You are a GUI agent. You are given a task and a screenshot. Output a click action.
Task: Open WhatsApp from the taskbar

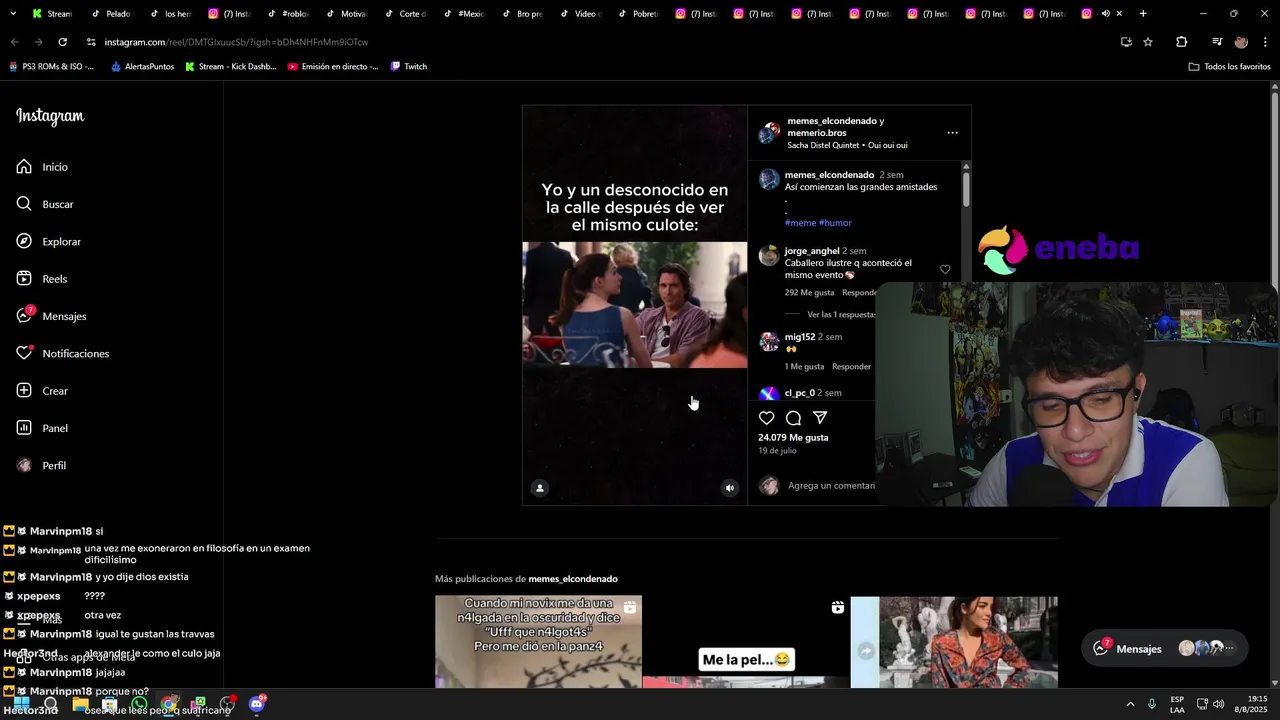pyautogui.click(x=139, y=704)
